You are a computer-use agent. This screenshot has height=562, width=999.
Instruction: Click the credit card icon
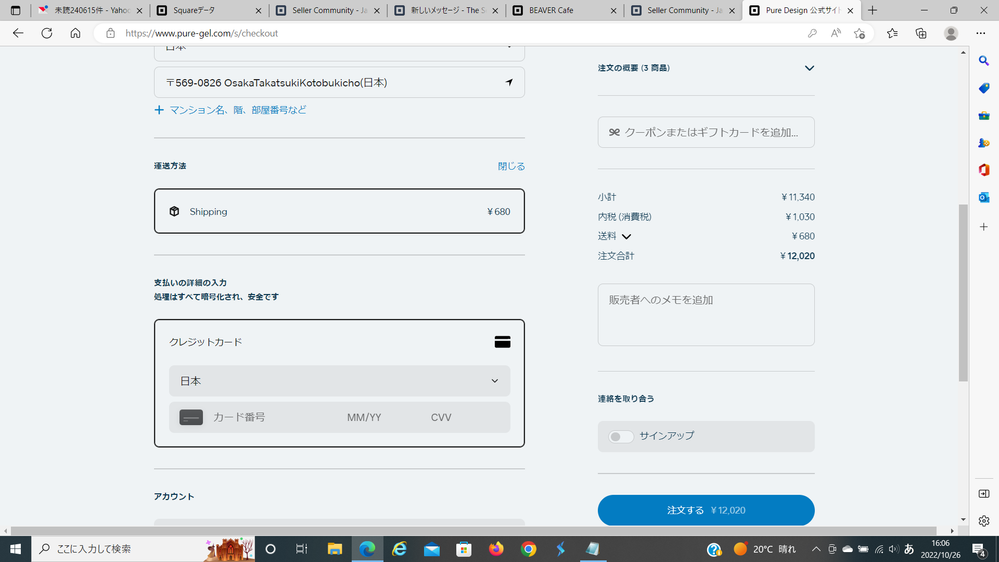[502, 342]
